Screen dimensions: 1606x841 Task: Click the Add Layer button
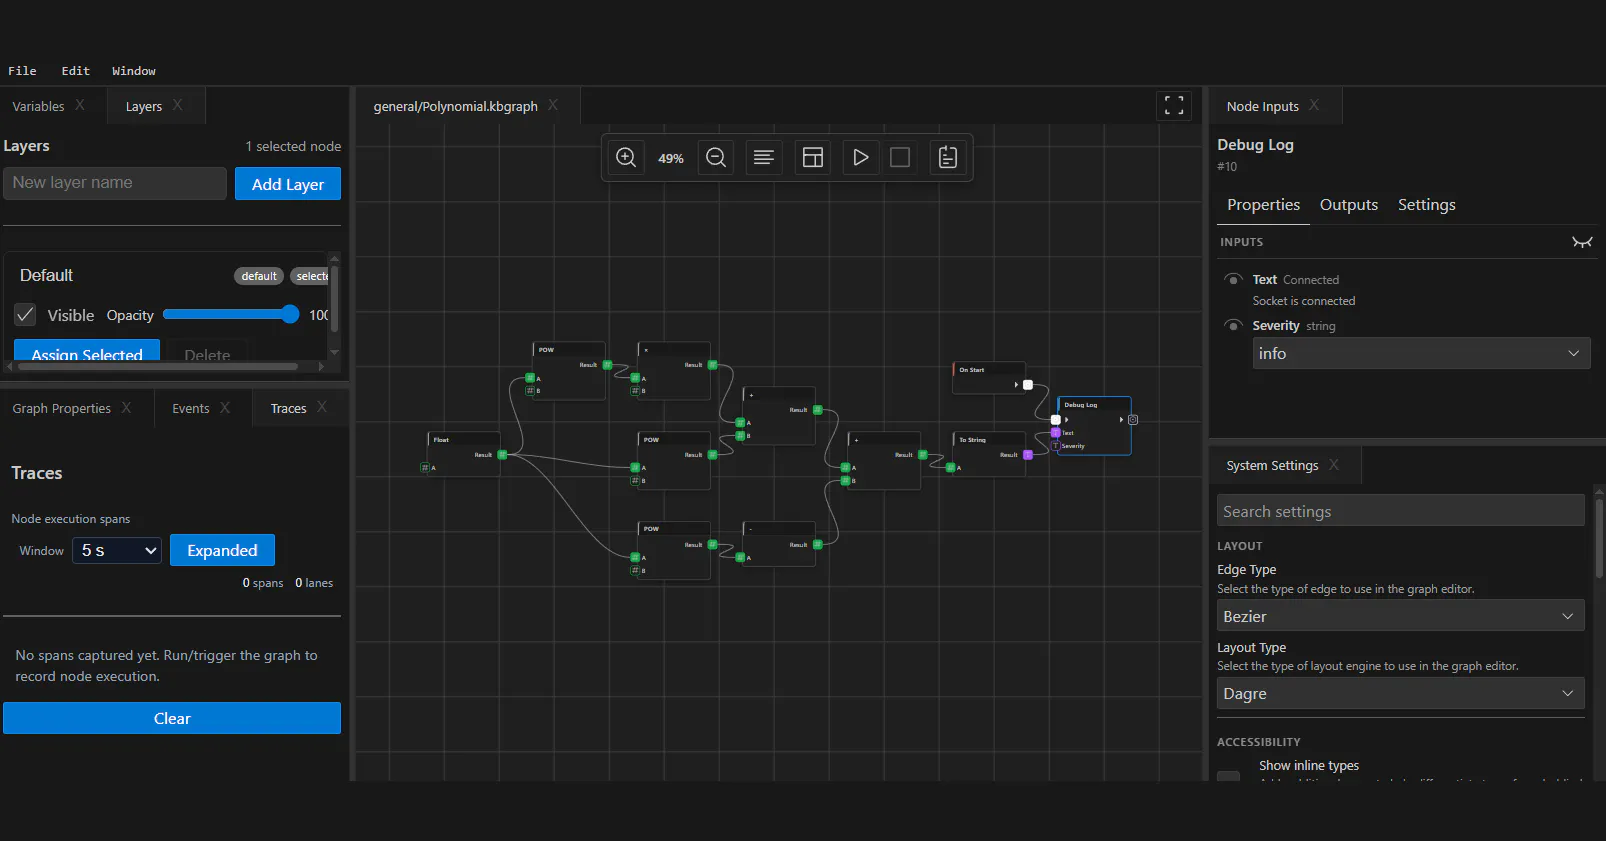pos(288,184)
